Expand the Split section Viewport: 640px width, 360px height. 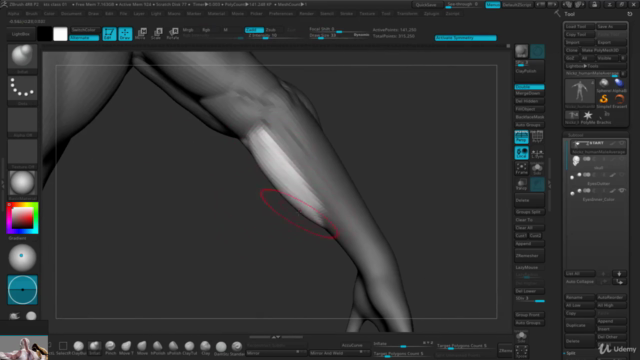click(571, 353)
